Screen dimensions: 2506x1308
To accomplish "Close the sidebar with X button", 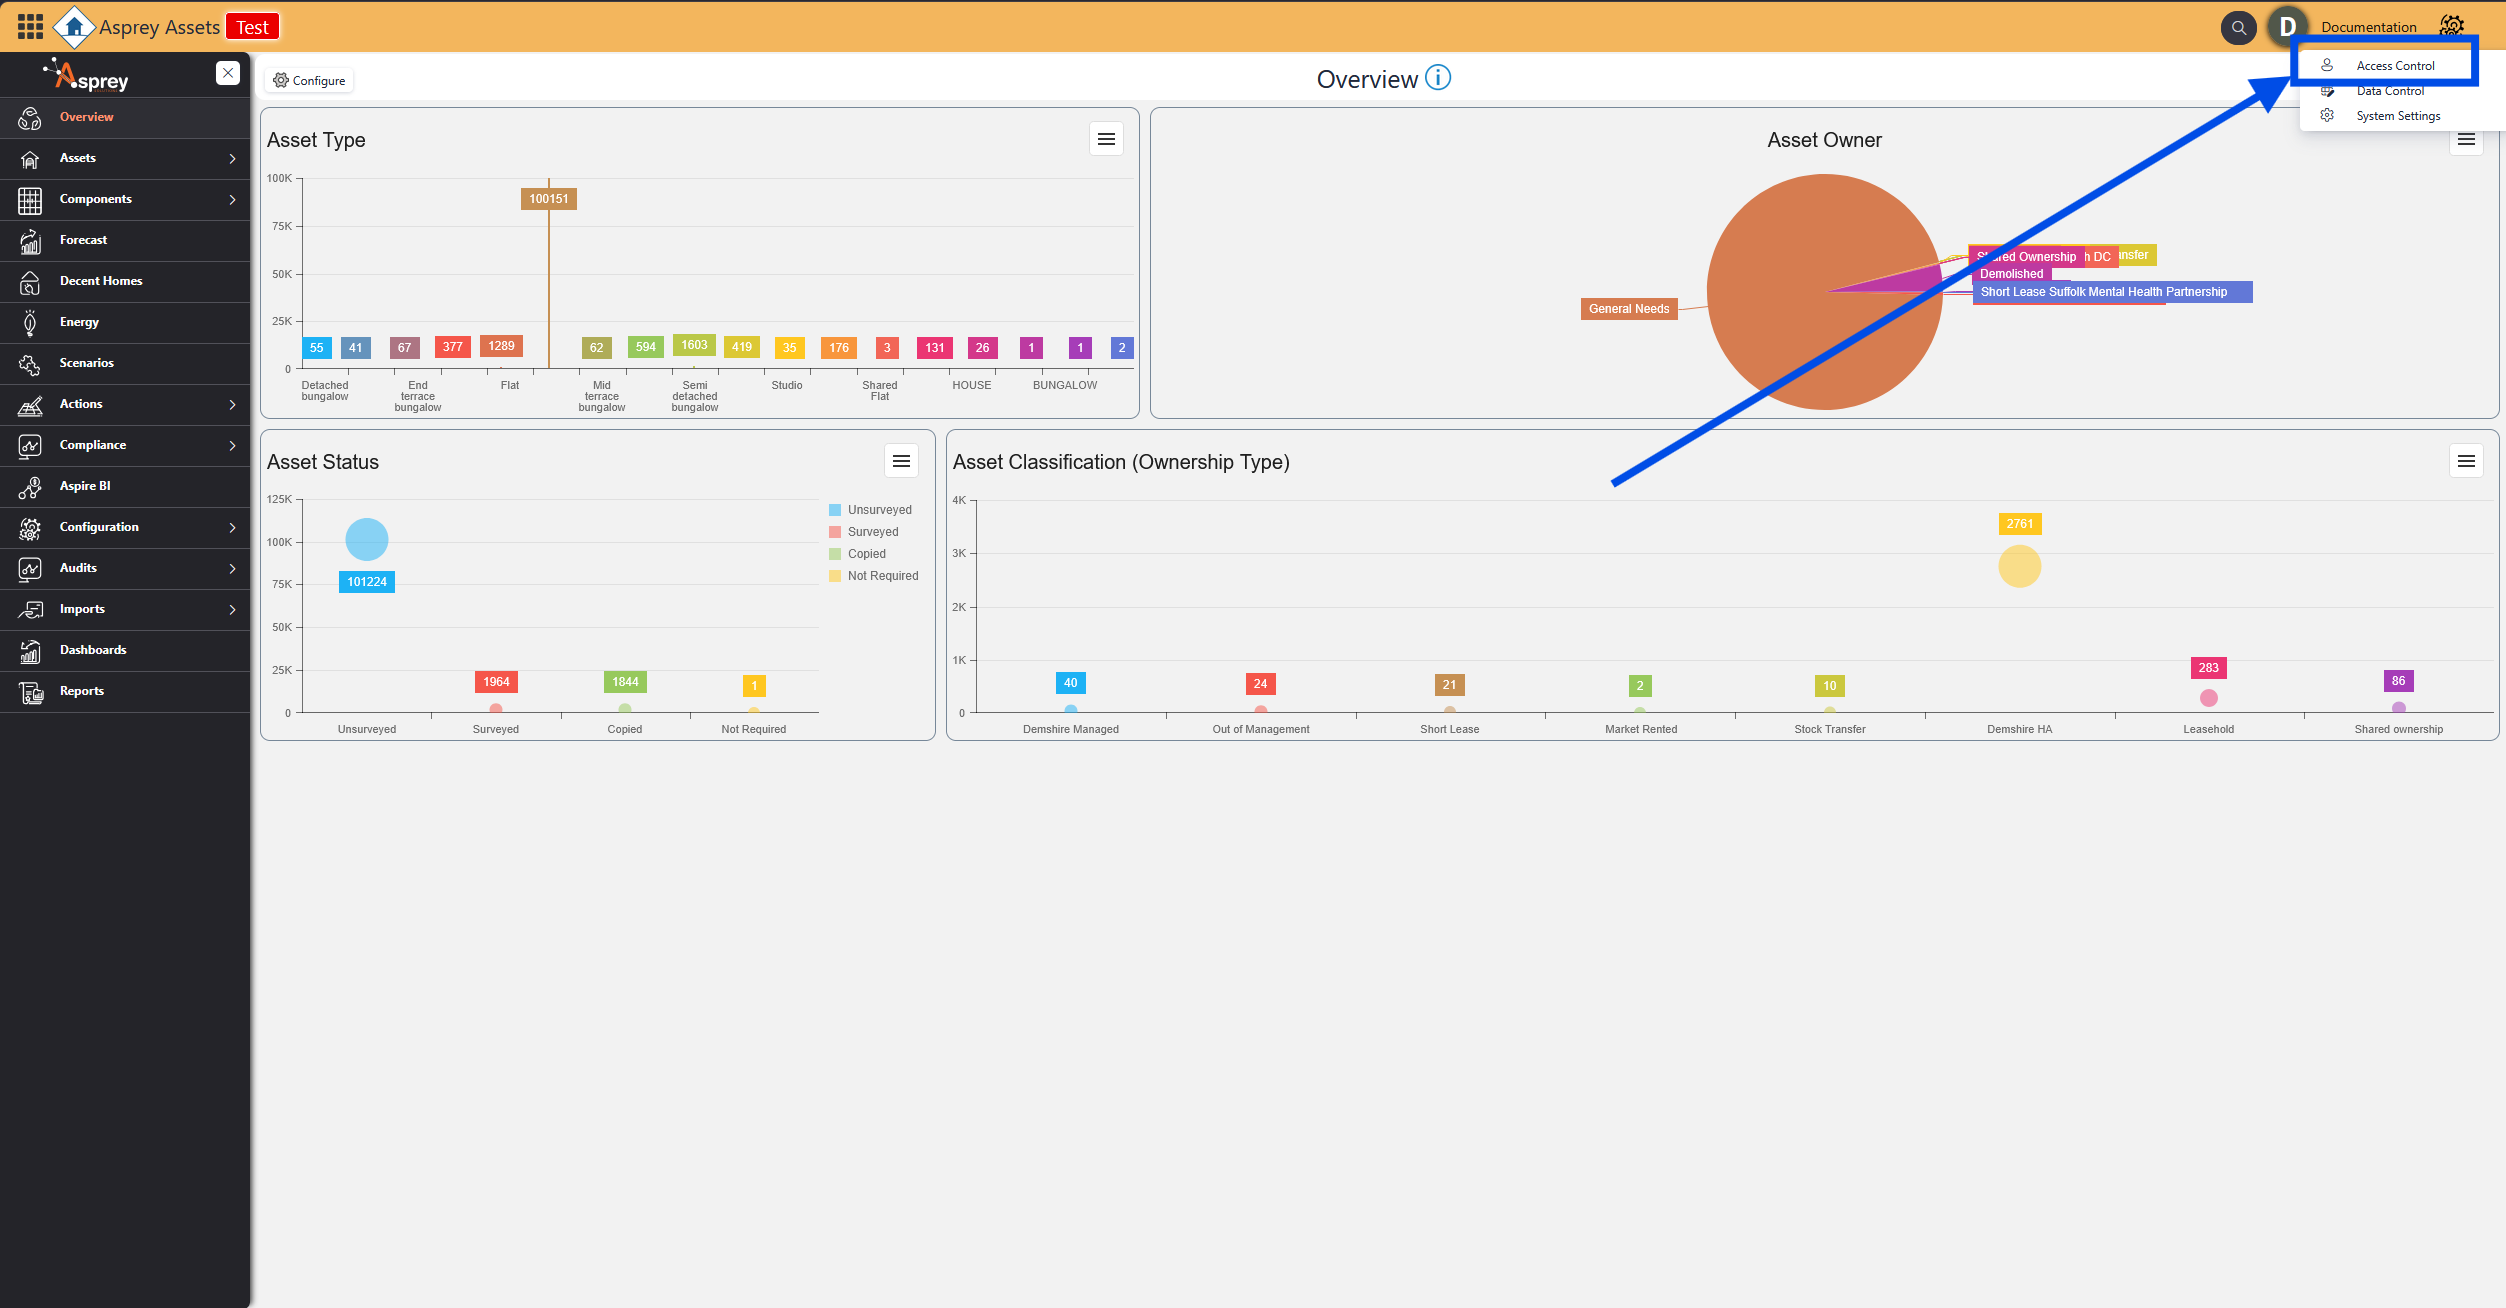I will (228, 73).
